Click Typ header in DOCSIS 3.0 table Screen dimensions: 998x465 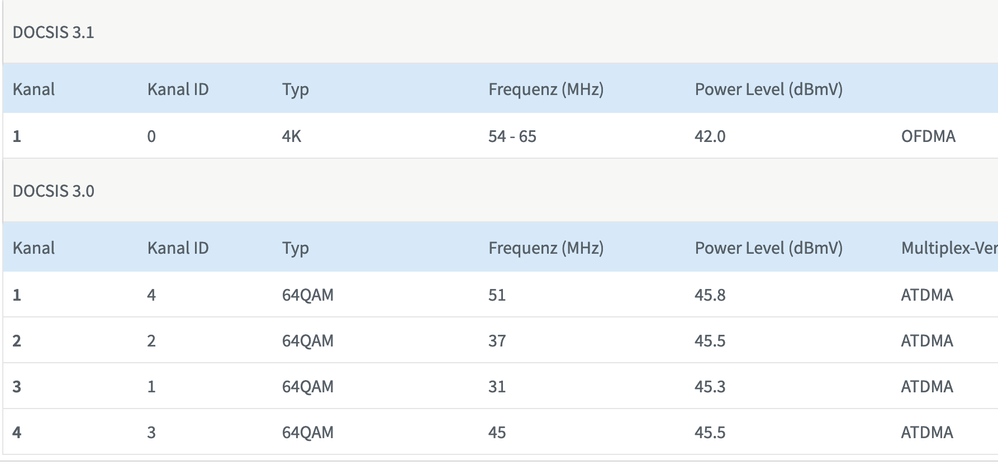295,248
